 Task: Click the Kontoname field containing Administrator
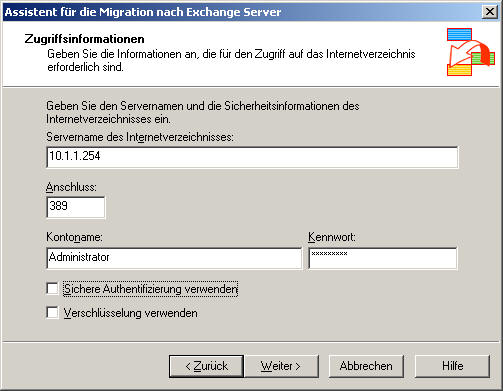[x=174, y=258]
